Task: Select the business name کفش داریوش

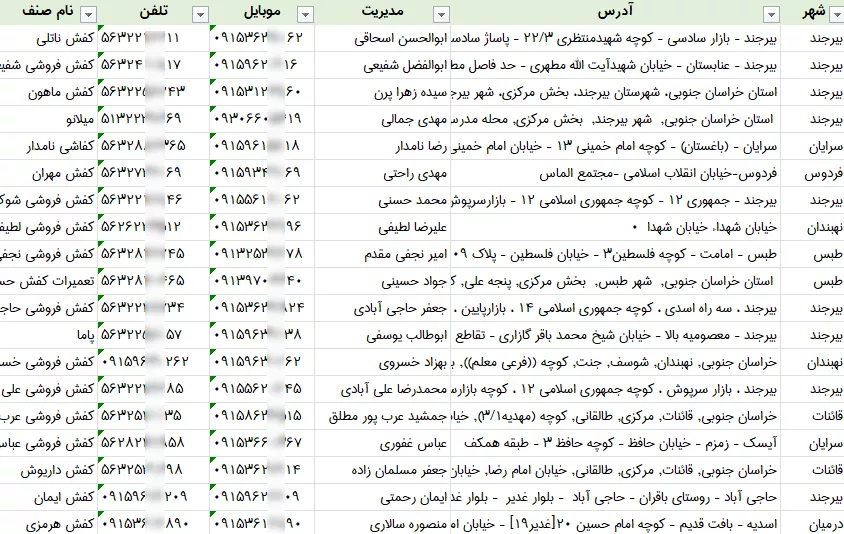Action: point(48,470)
